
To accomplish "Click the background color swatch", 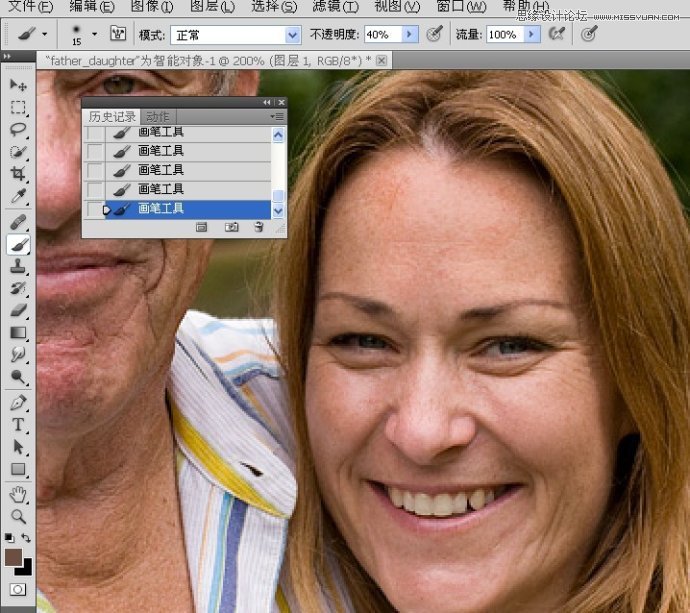I will [x=26, y=569].
